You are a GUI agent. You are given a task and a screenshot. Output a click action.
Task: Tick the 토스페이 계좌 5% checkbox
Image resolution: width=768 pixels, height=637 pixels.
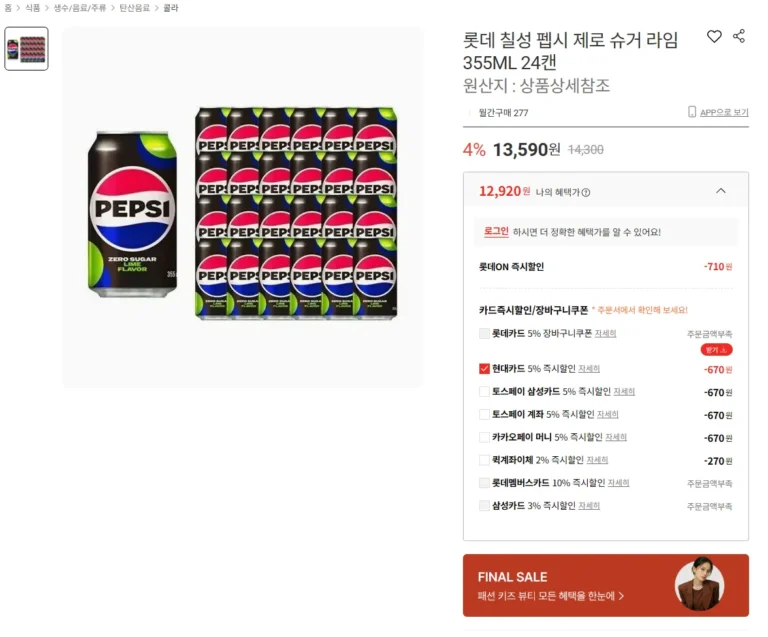(x=485, y=415)
